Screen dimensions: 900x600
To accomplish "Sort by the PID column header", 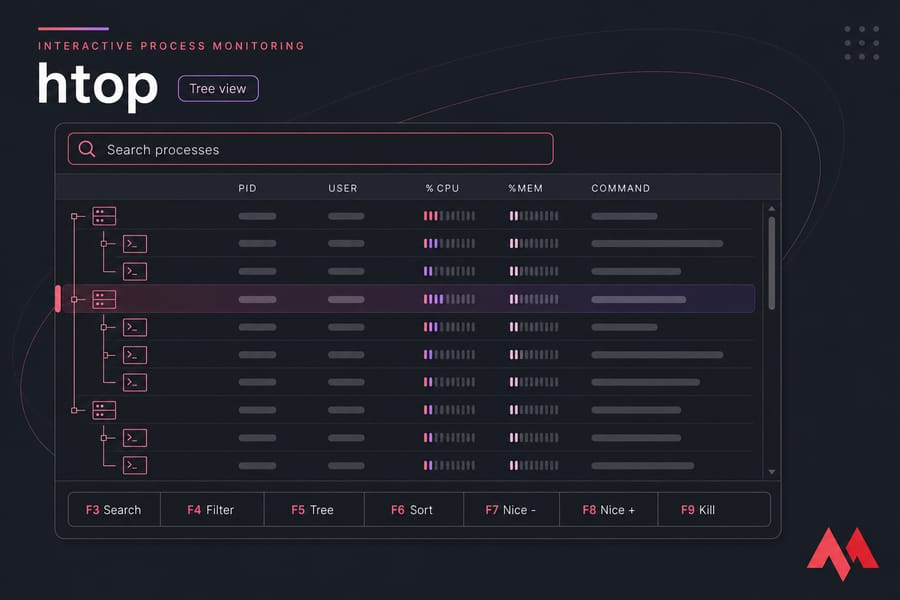I will coord(247,188).
